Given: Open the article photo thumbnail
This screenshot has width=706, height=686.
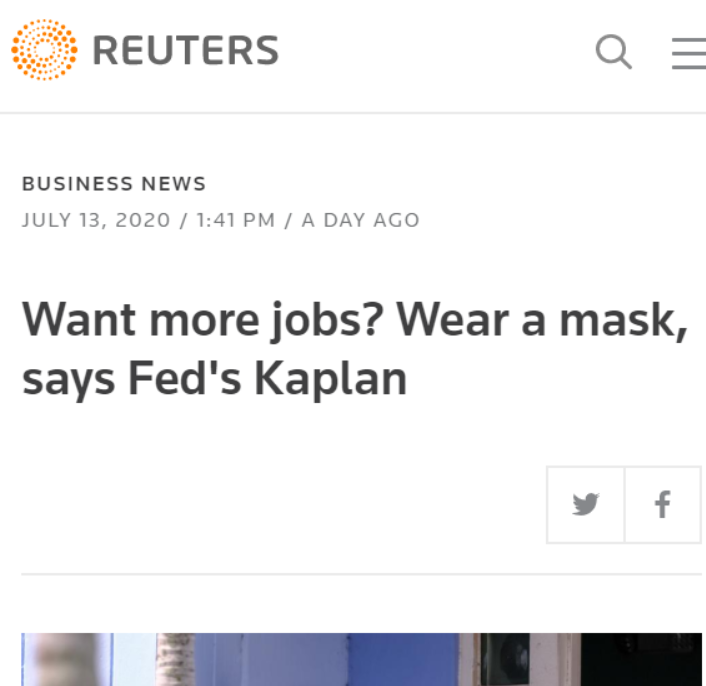Looking at the screenshot, I should (x=362, y=658).
